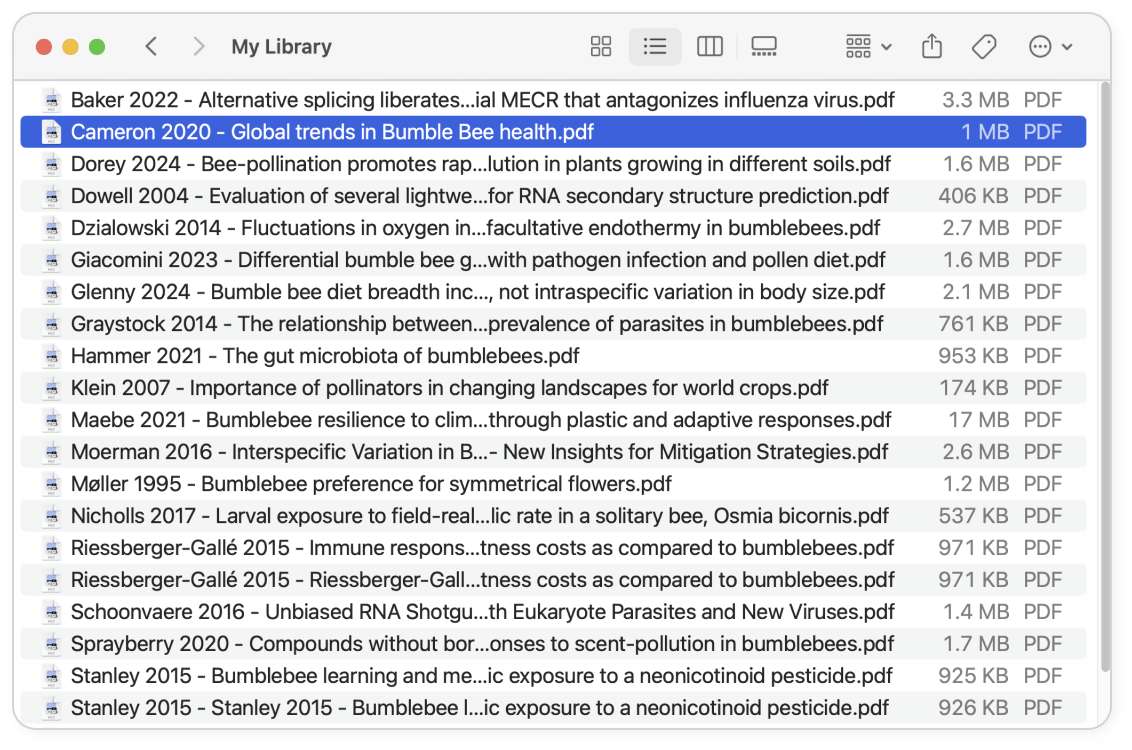1132x750 pixels.
Task: Select Sprayberry 2020 Compounds without bor file name
Action: coord(482,644)
